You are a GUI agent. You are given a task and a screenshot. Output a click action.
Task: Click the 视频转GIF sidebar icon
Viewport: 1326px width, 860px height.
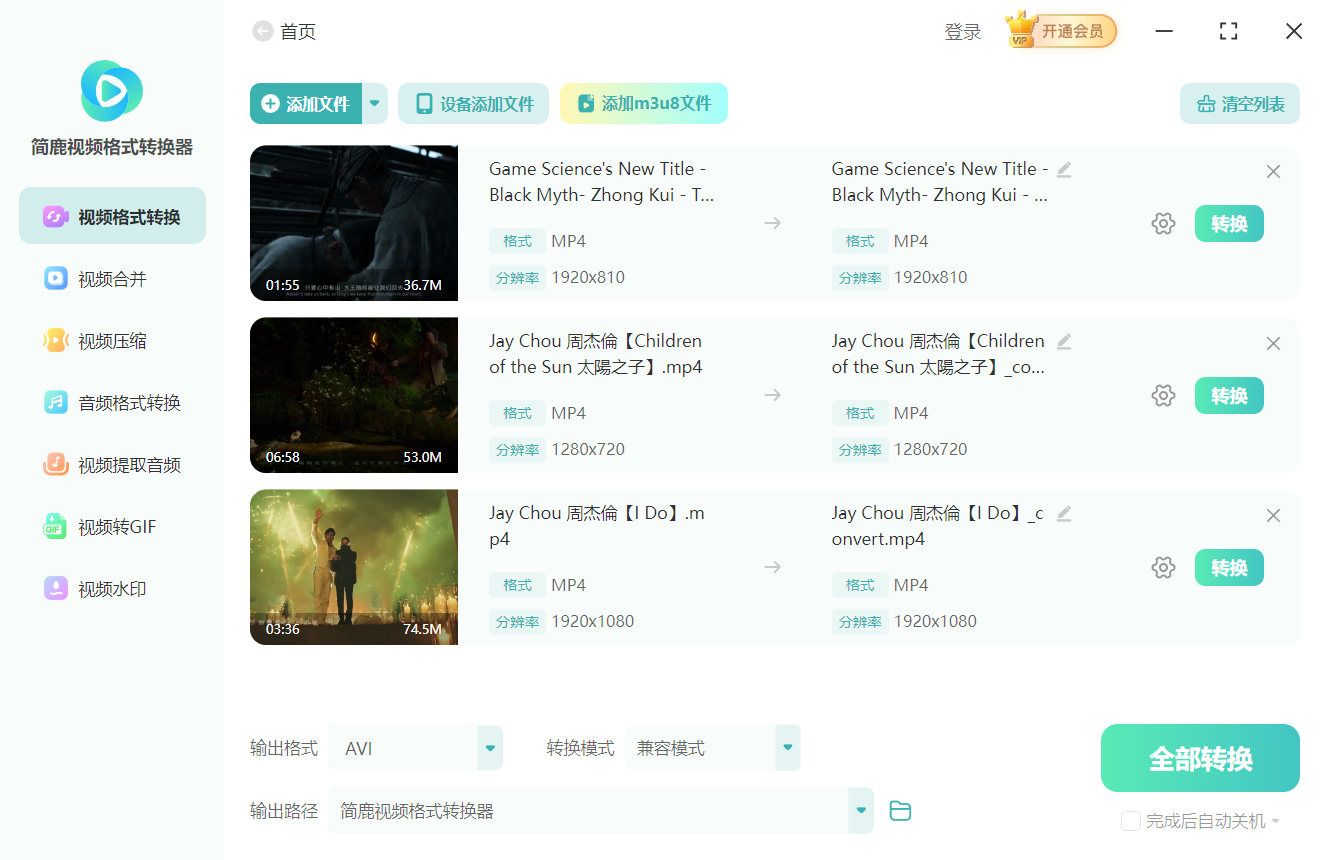(55, 526)
